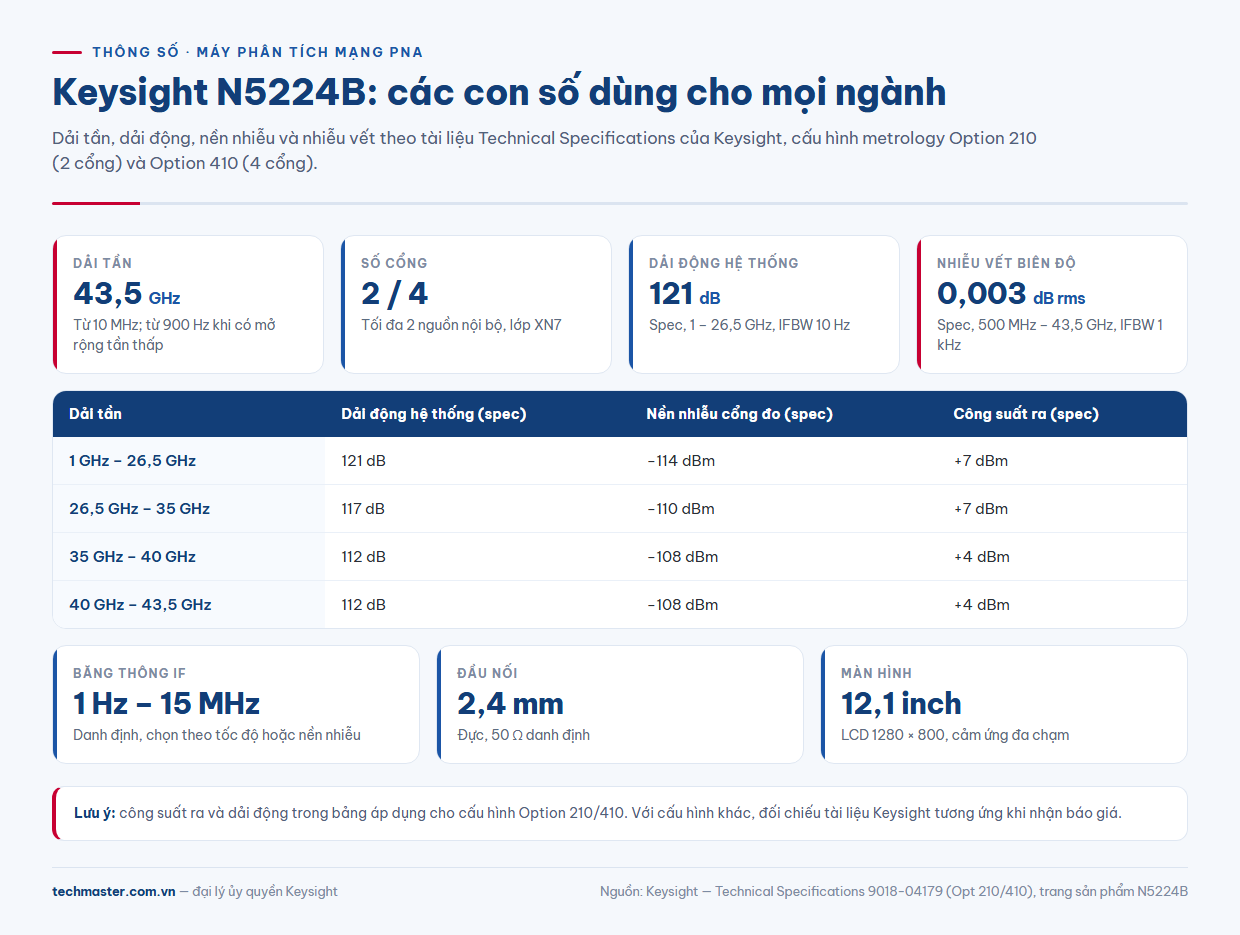Click the 'ĐẦU NỐI' card label
Screen dimensions: 1240x935
[x=487, y=673]
